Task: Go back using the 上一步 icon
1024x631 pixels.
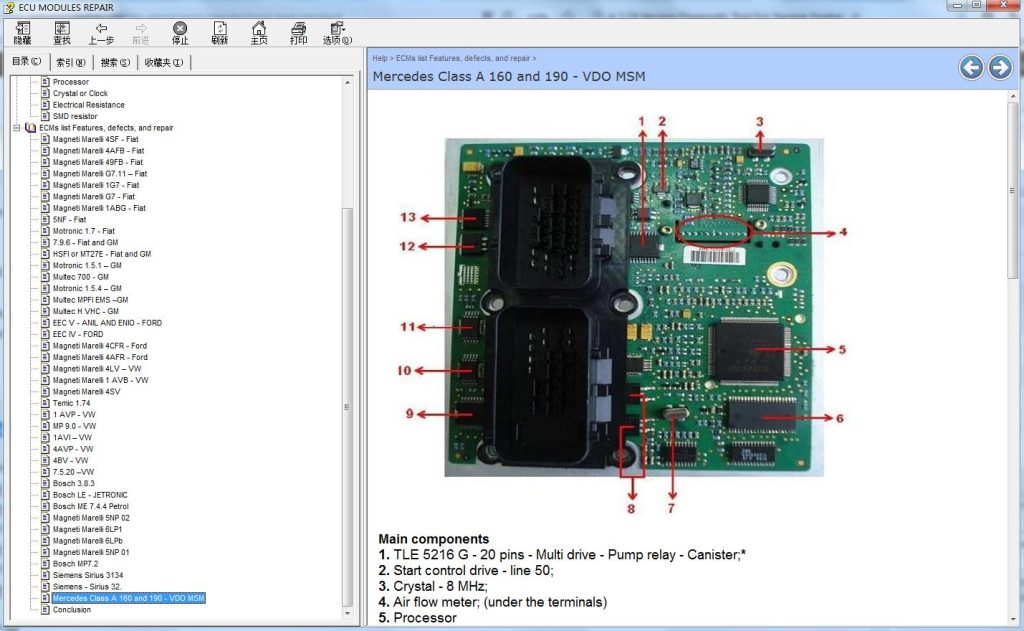Action: coord(100,31)
